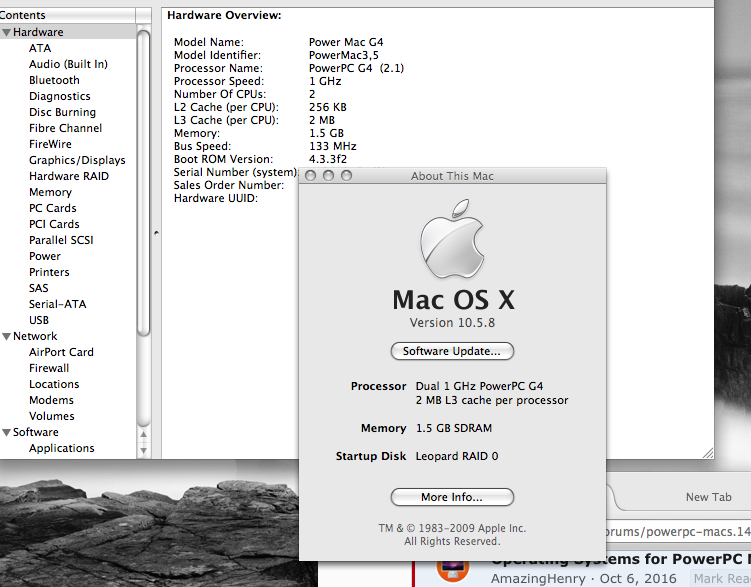The image size is (751, 587).
Task: Click the browser address bar URL
Action: coord(679,532)
